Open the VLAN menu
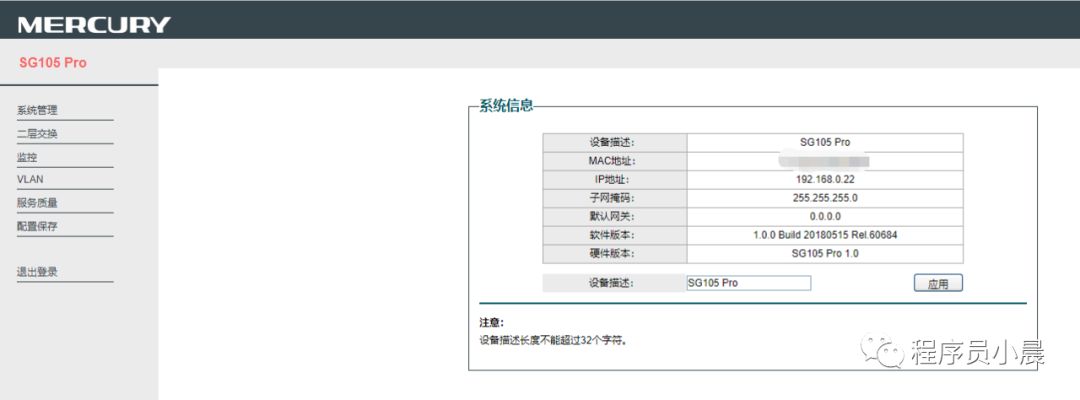The image size is (1080, 400). (x=30, y=179)
